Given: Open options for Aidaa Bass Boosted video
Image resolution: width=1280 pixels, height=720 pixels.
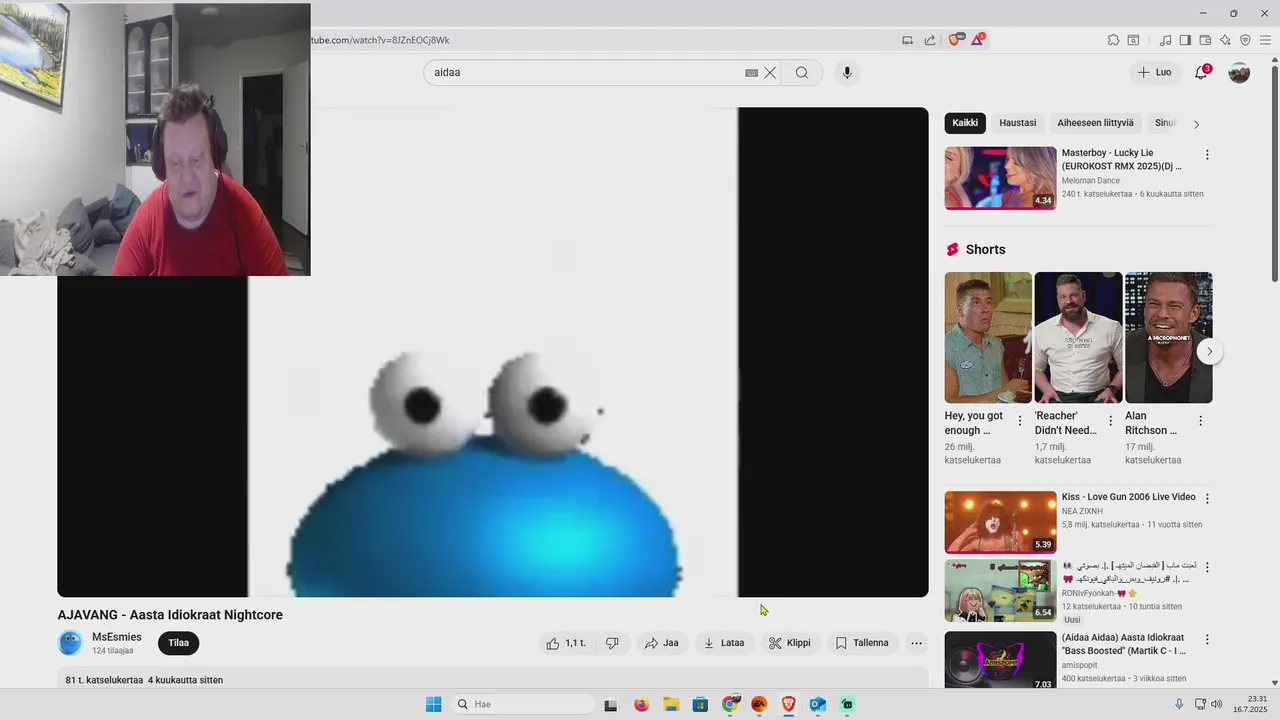Looking at the screenshot, I should coord(1207,639).
